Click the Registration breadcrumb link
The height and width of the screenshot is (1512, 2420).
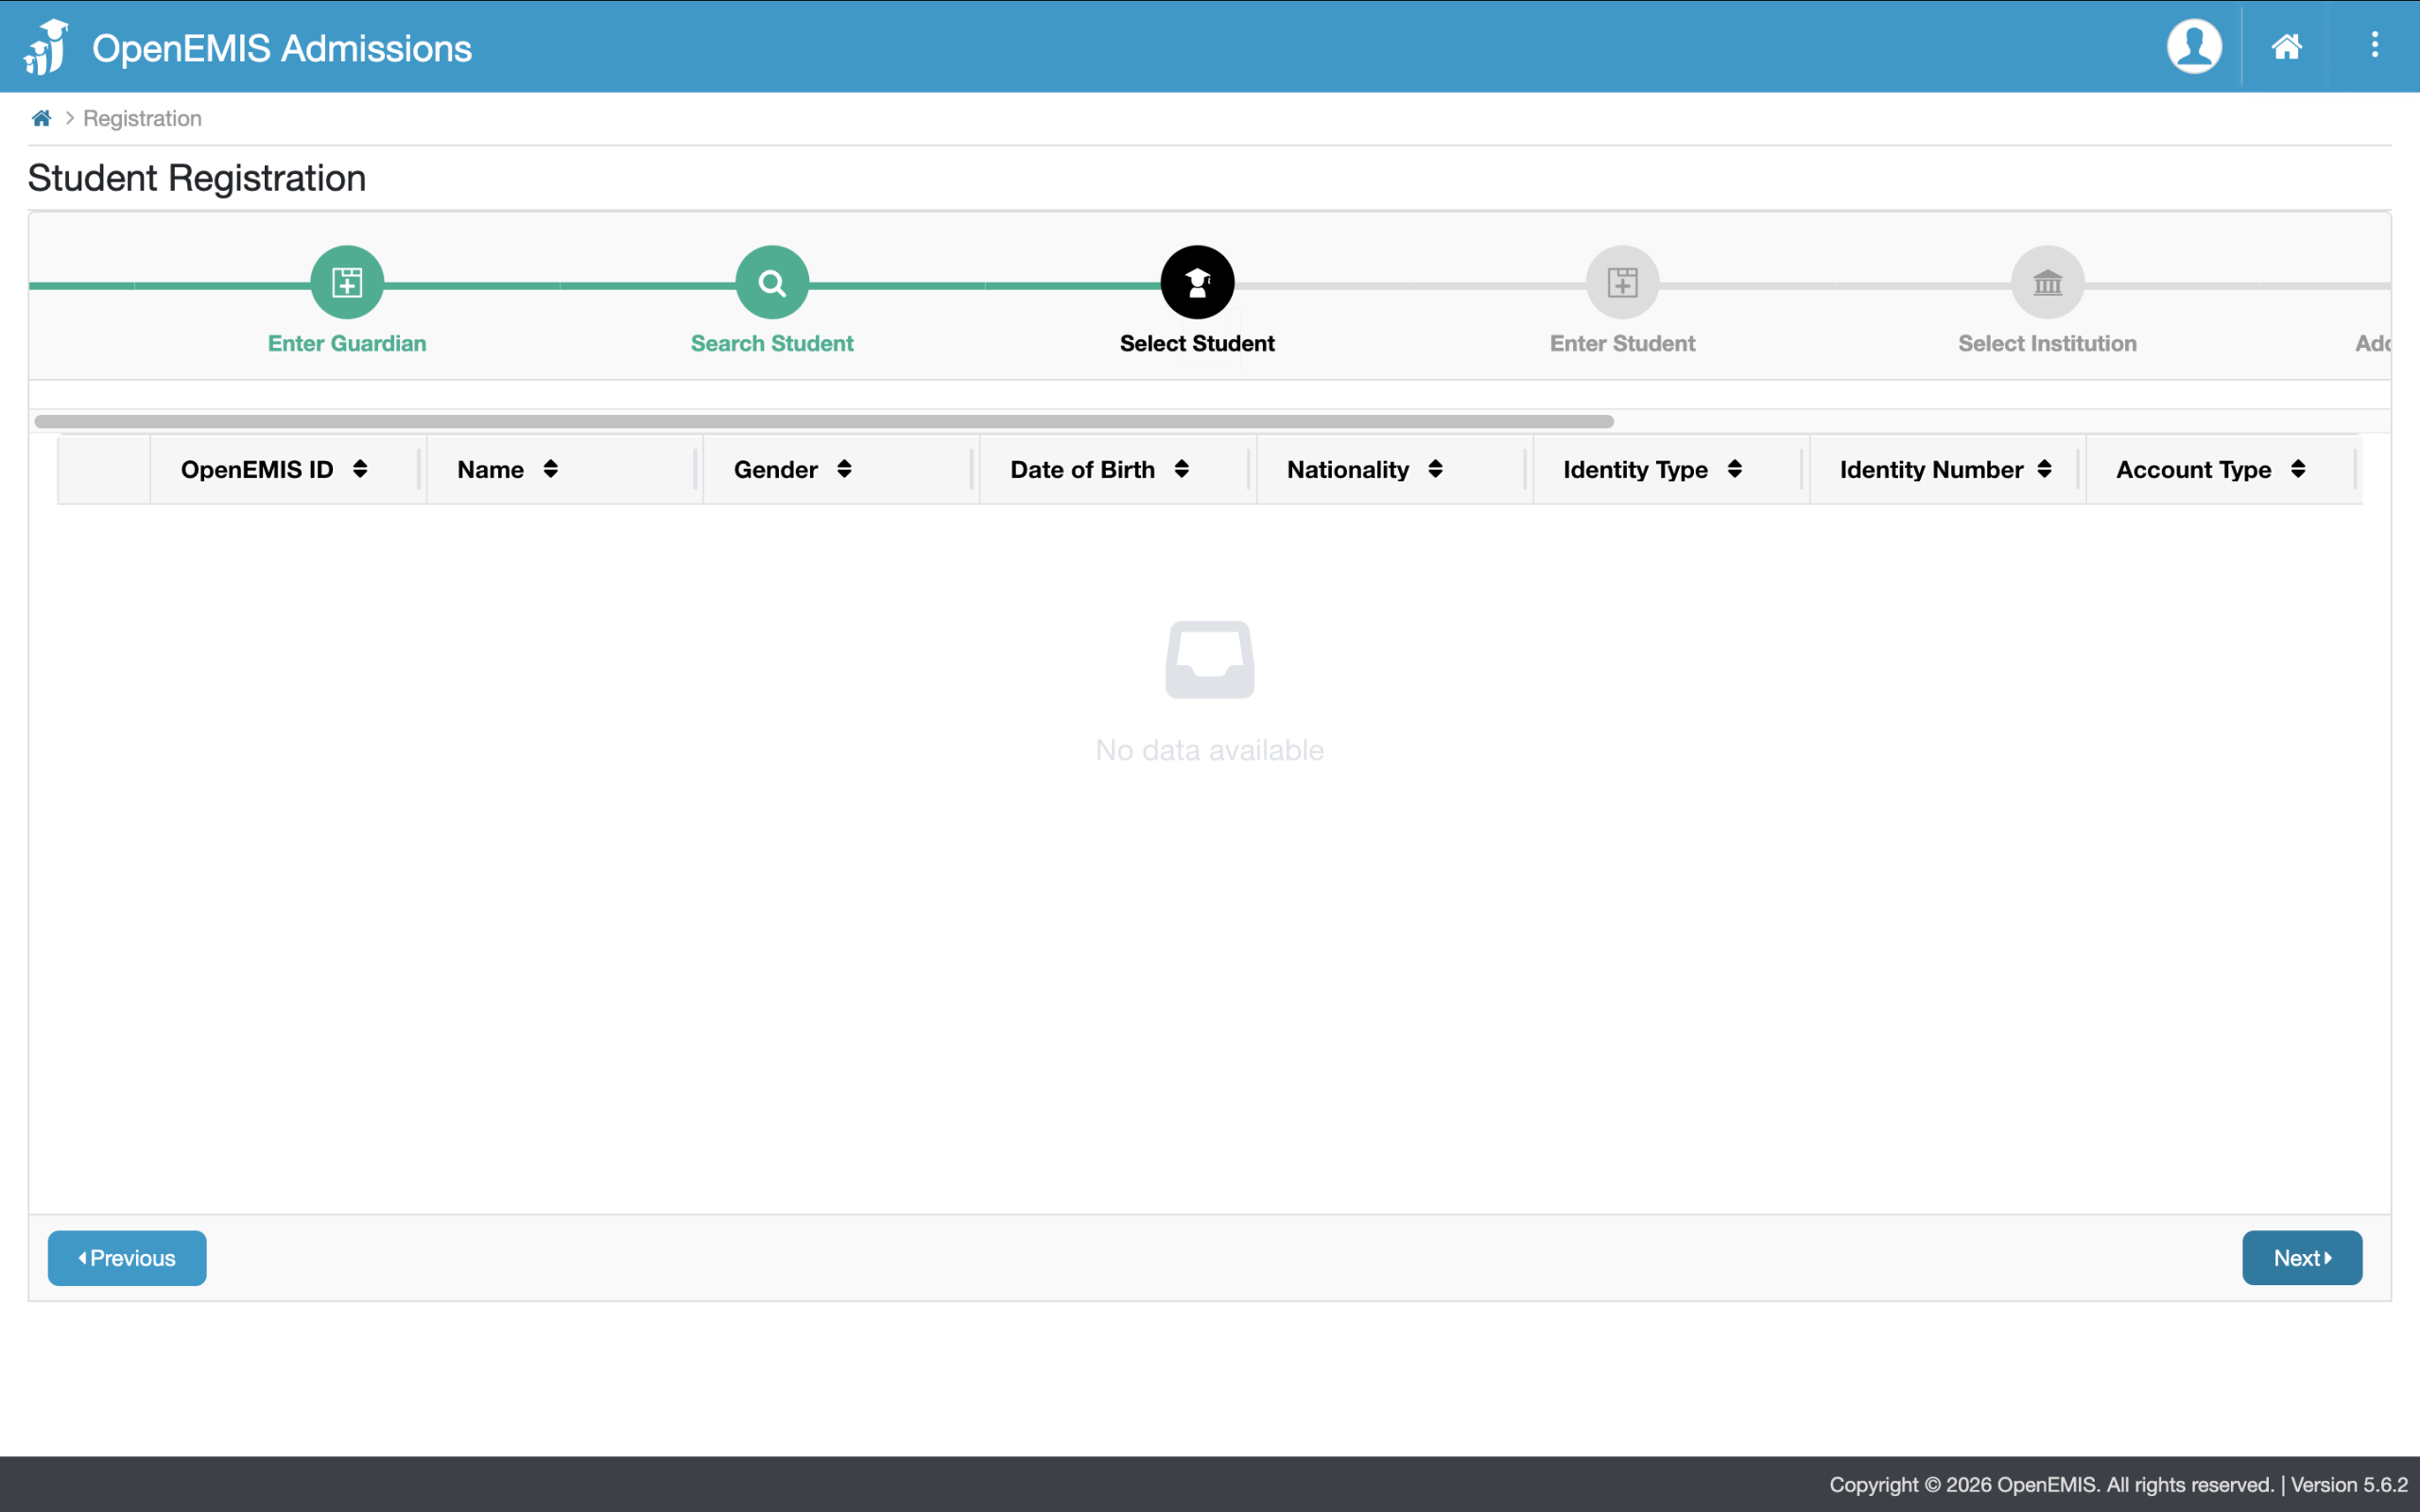click(142, 118)
